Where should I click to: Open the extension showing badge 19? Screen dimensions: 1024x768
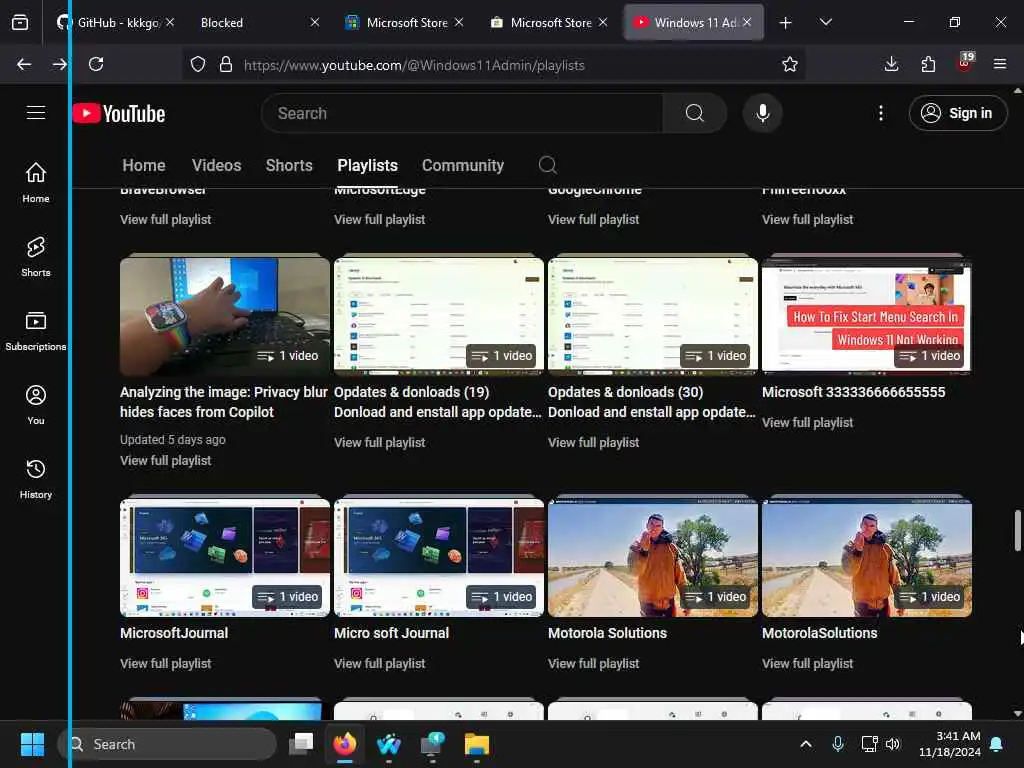coord(965,63)
